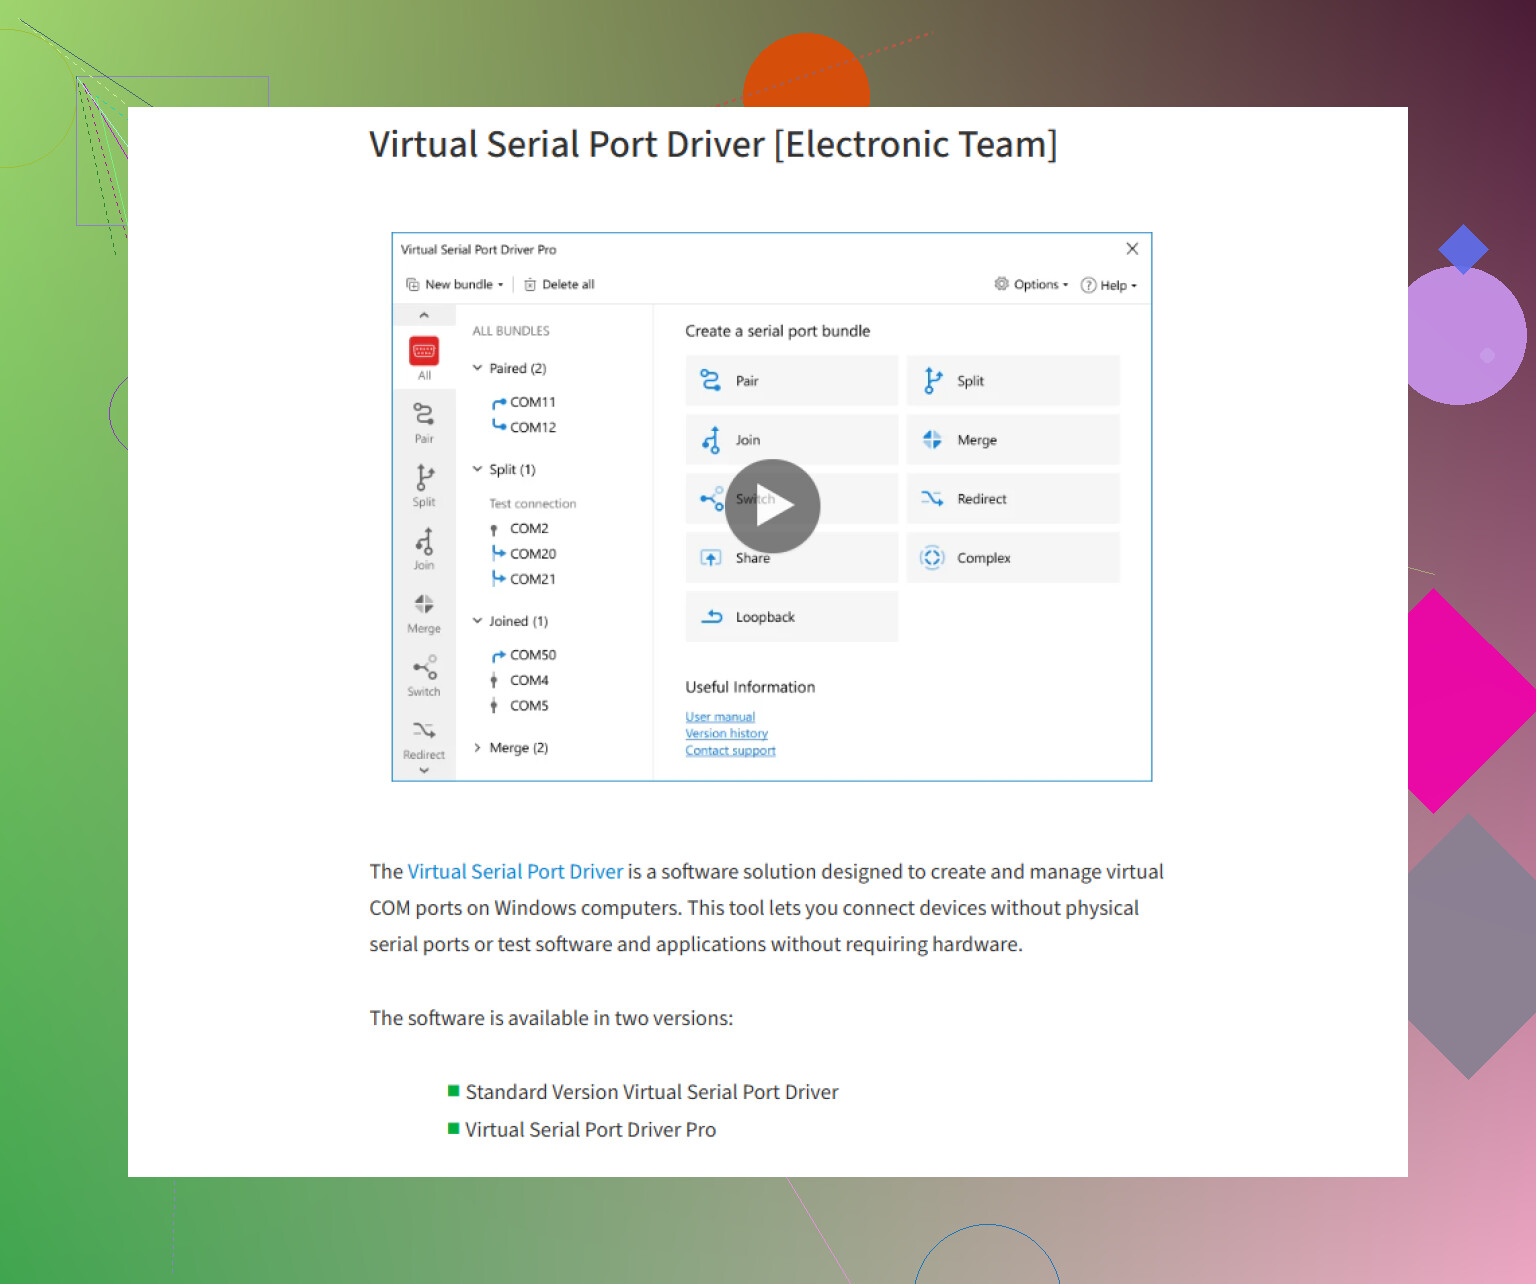Viewport: 1536px width, 1284px height.
Task: Select COM11 in the Paired group
Action: (532, 402)
